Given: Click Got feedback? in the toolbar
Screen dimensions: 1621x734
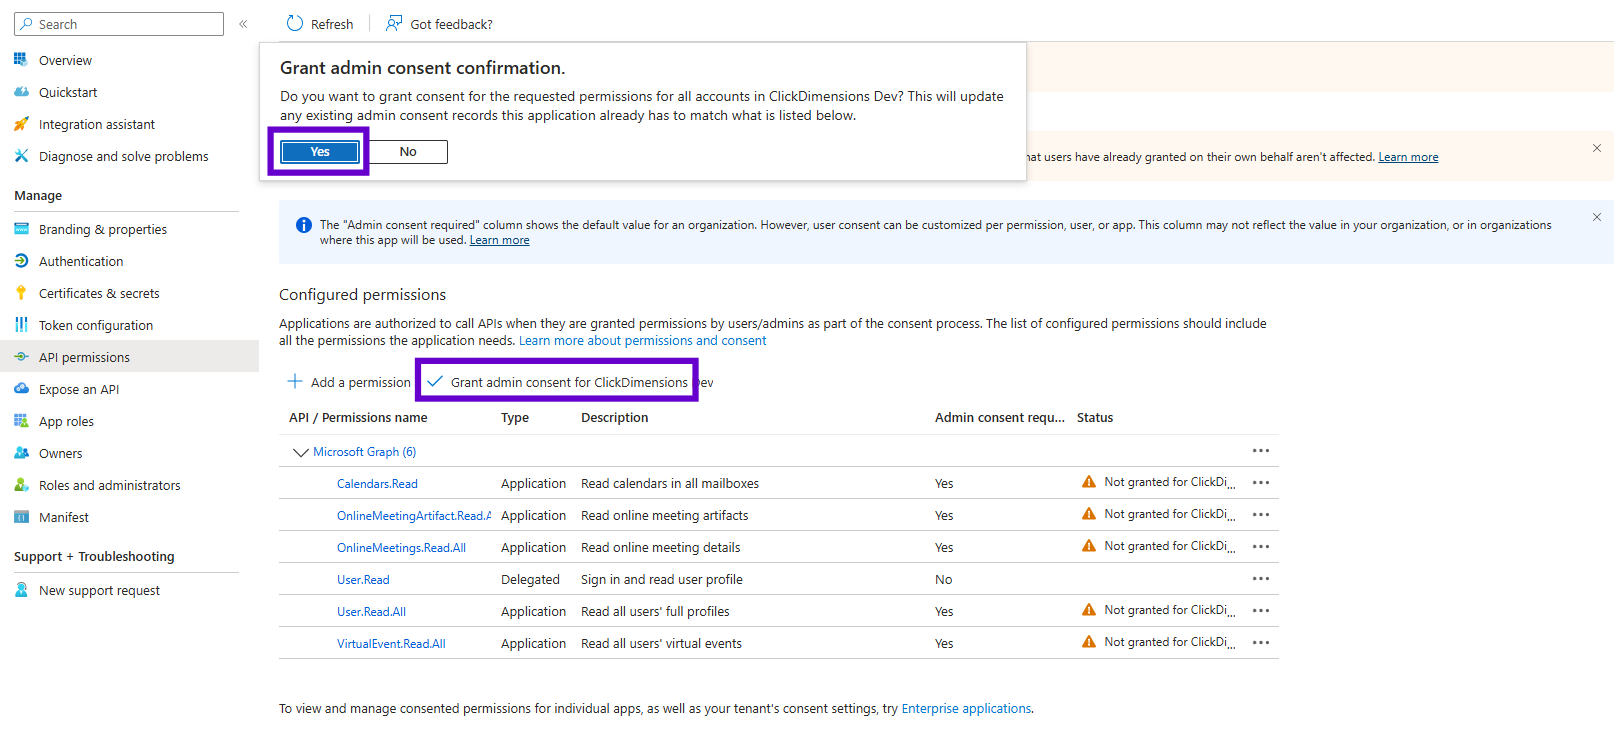Looking at the screenshot, I should click(440, 23).
